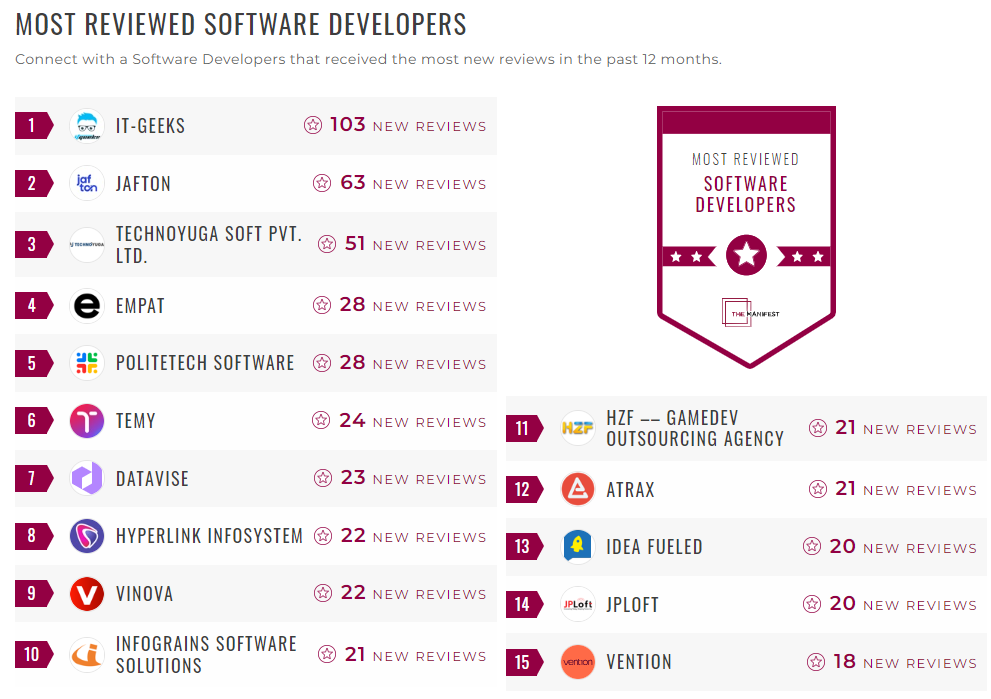Select the HZF GameDev Outsourcing Agency logo

point(577,427)
